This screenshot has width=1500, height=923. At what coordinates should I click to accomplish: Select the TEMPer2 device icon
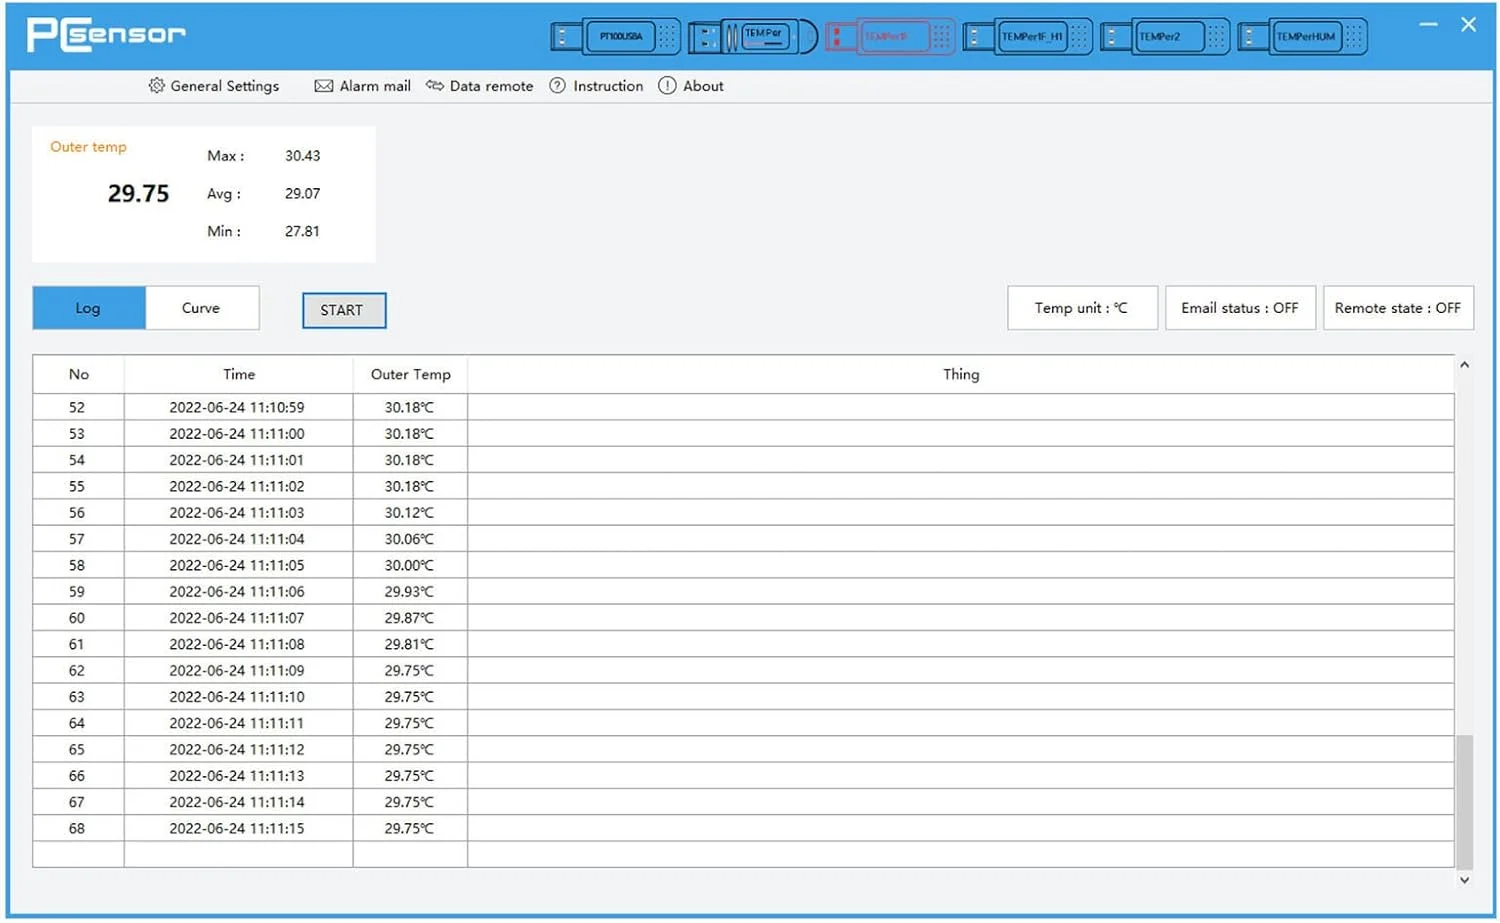coord(1164,37)
